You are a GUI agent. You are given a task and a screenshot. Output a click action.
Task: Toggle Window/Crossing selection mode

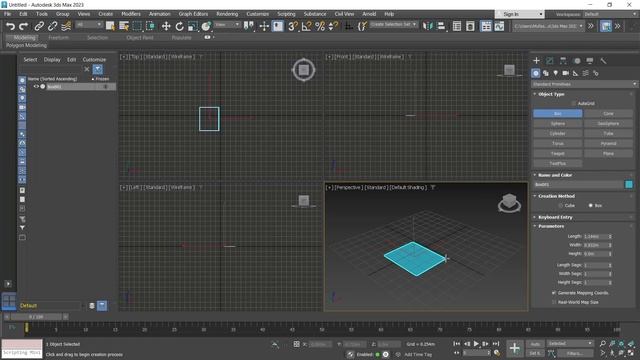point(151,27)
